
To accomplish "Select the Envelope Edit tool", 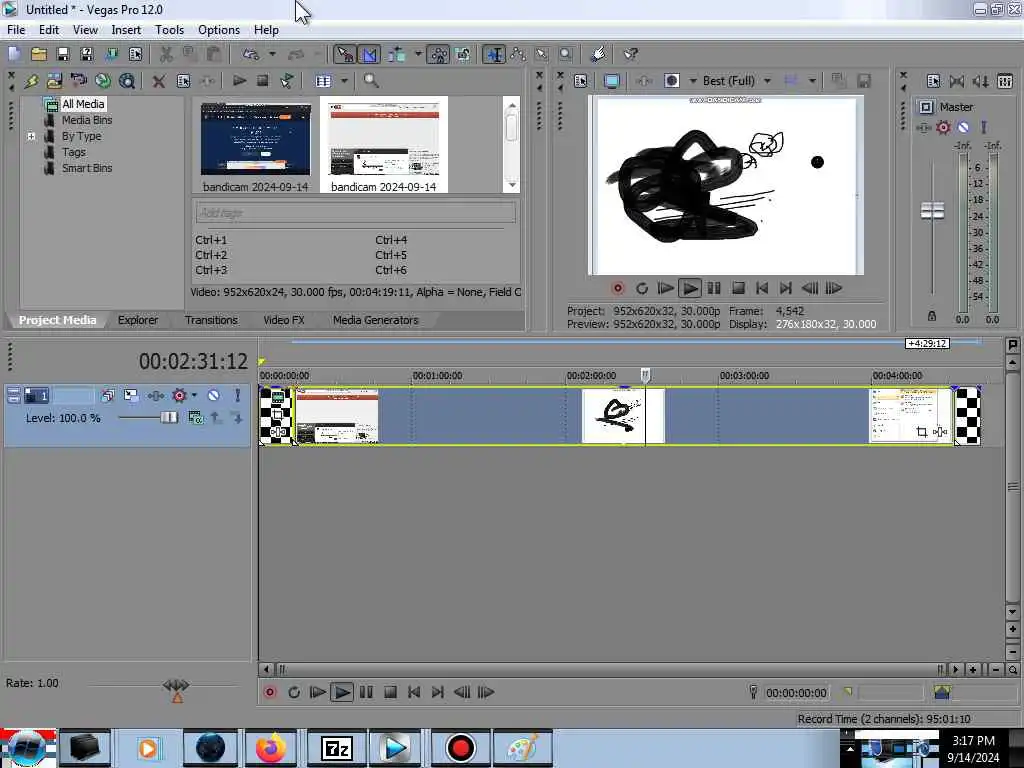I will point(518,54).
